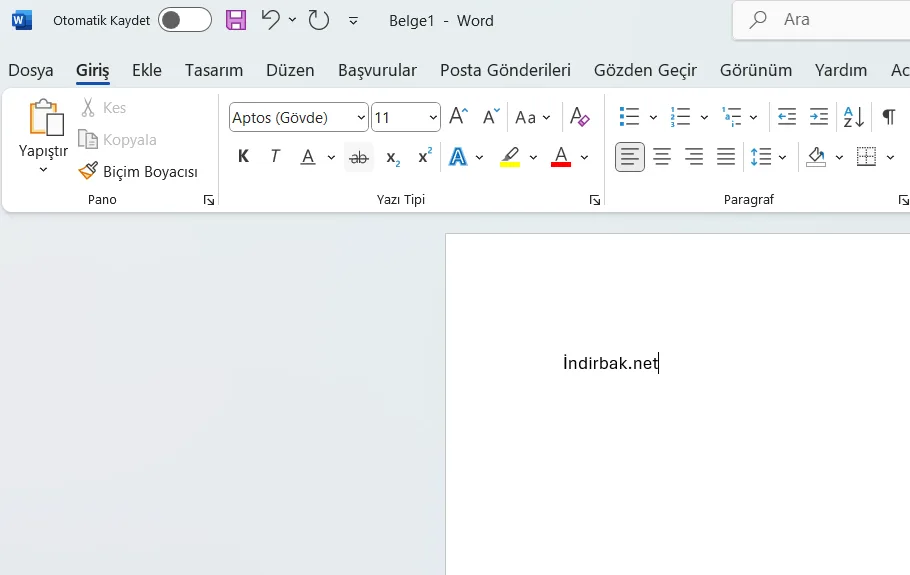Expand the underline style dropdown arrow
The width and height of the screenshot is (910, 575).
tap(331, 157)
